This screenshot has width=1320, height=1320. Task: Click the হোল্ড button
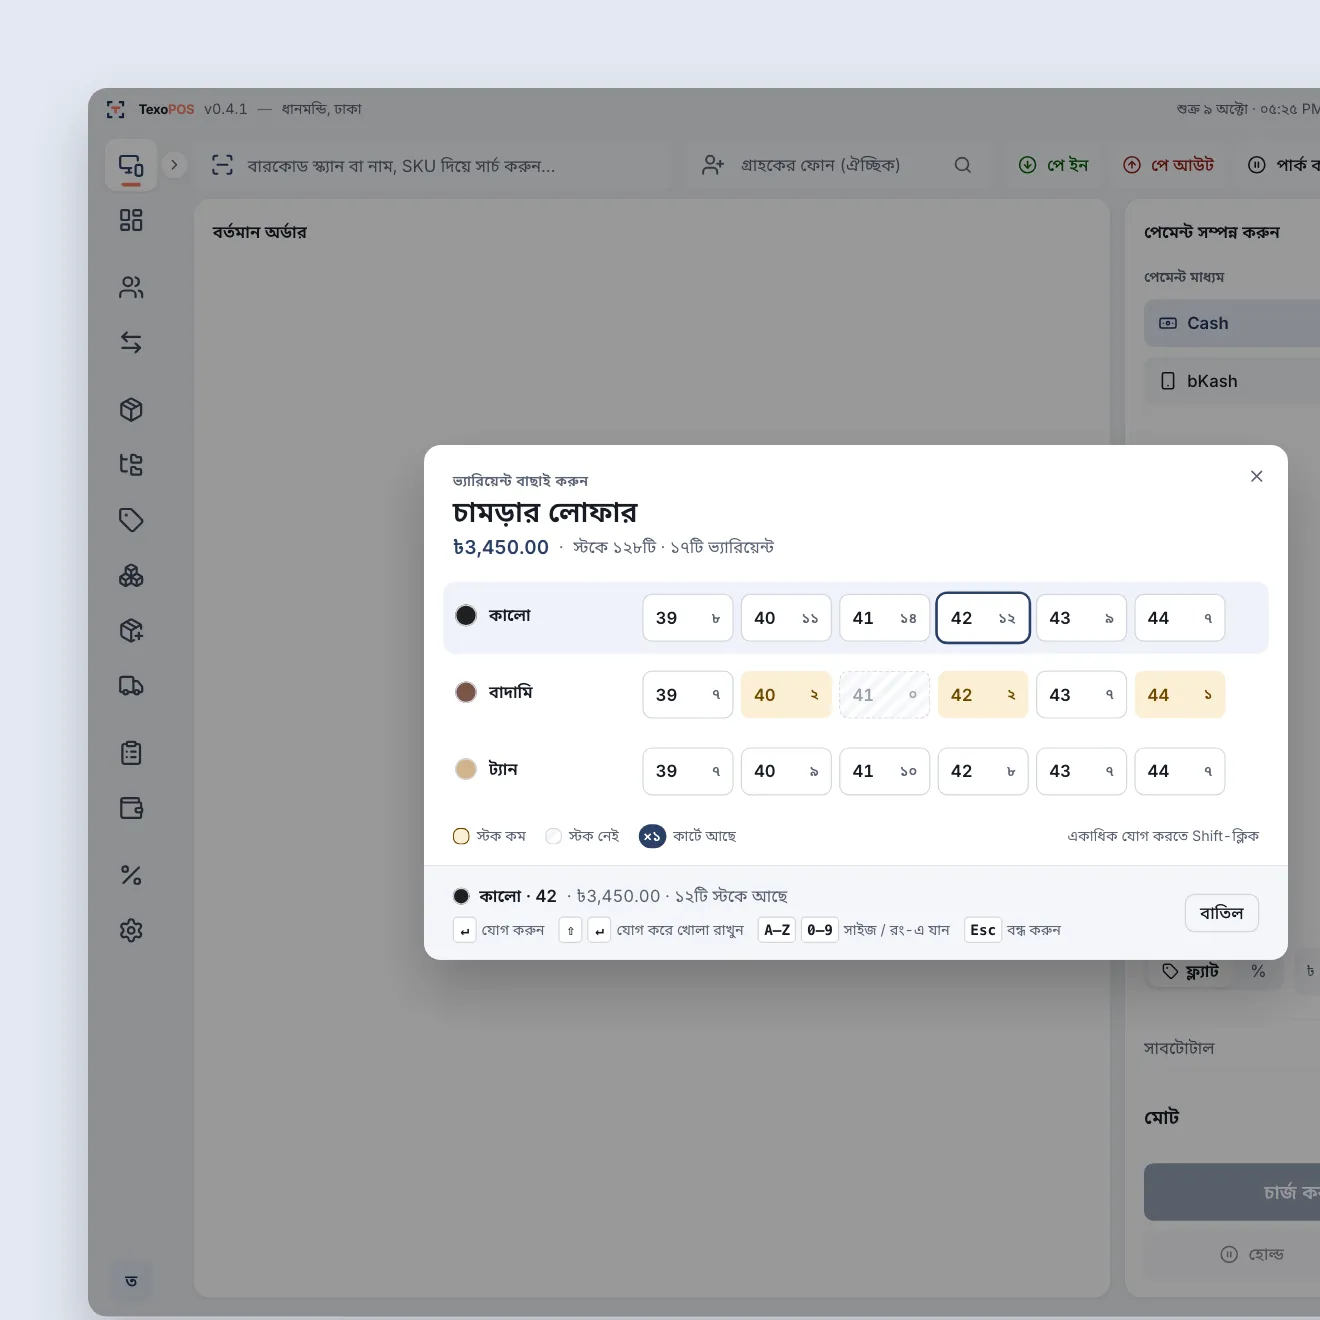click(x=1252, y=1254)
